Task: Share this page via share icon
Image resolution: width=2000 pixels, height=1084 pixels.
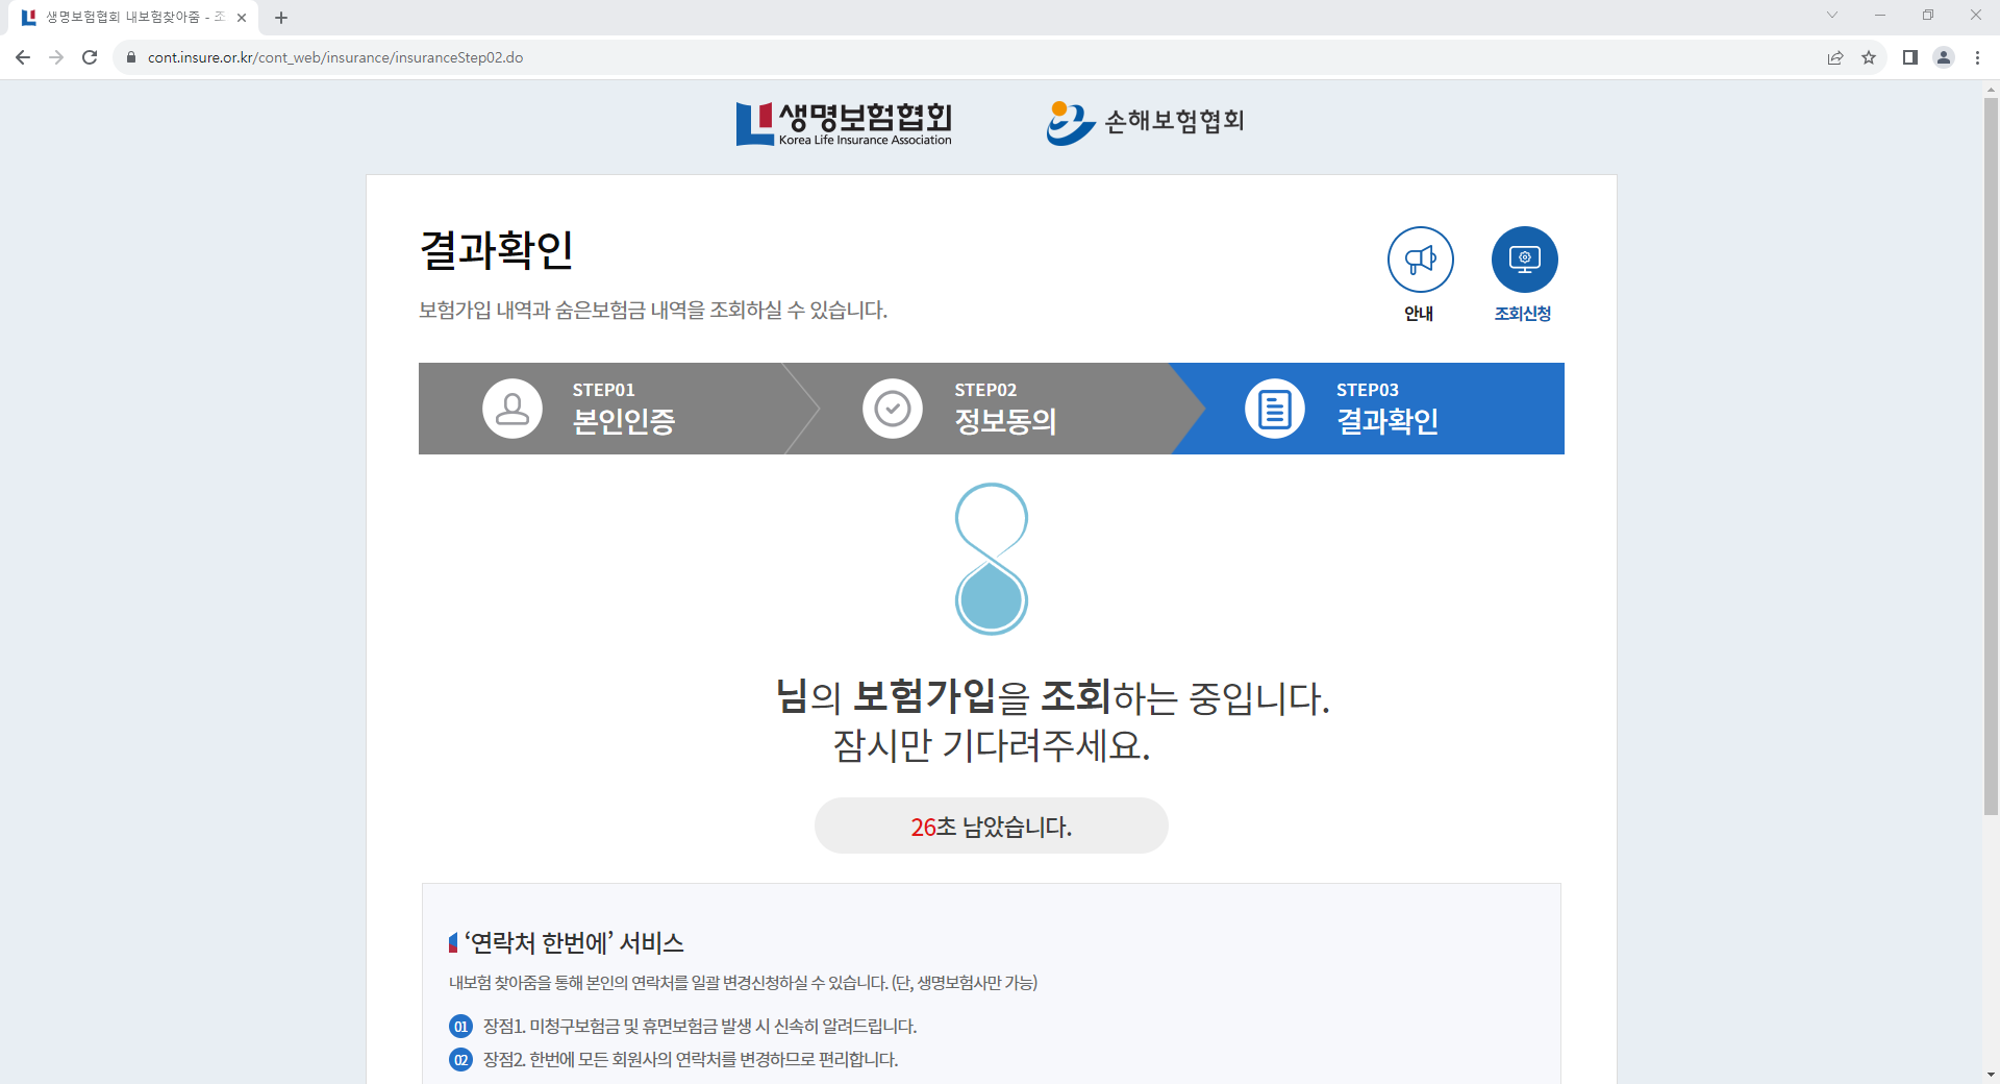Action: pyautogui.click(x=1835, y=58)
